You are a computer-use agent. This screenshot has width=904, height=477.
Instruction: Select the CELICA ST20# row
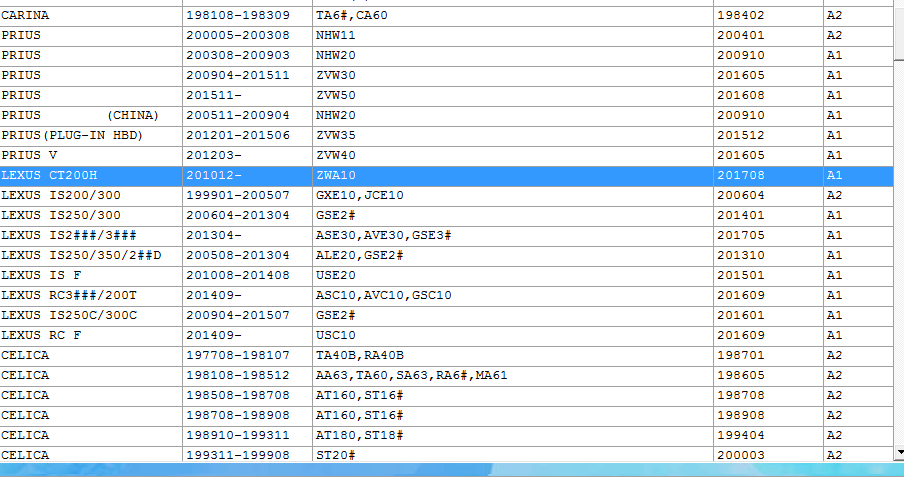447,455
